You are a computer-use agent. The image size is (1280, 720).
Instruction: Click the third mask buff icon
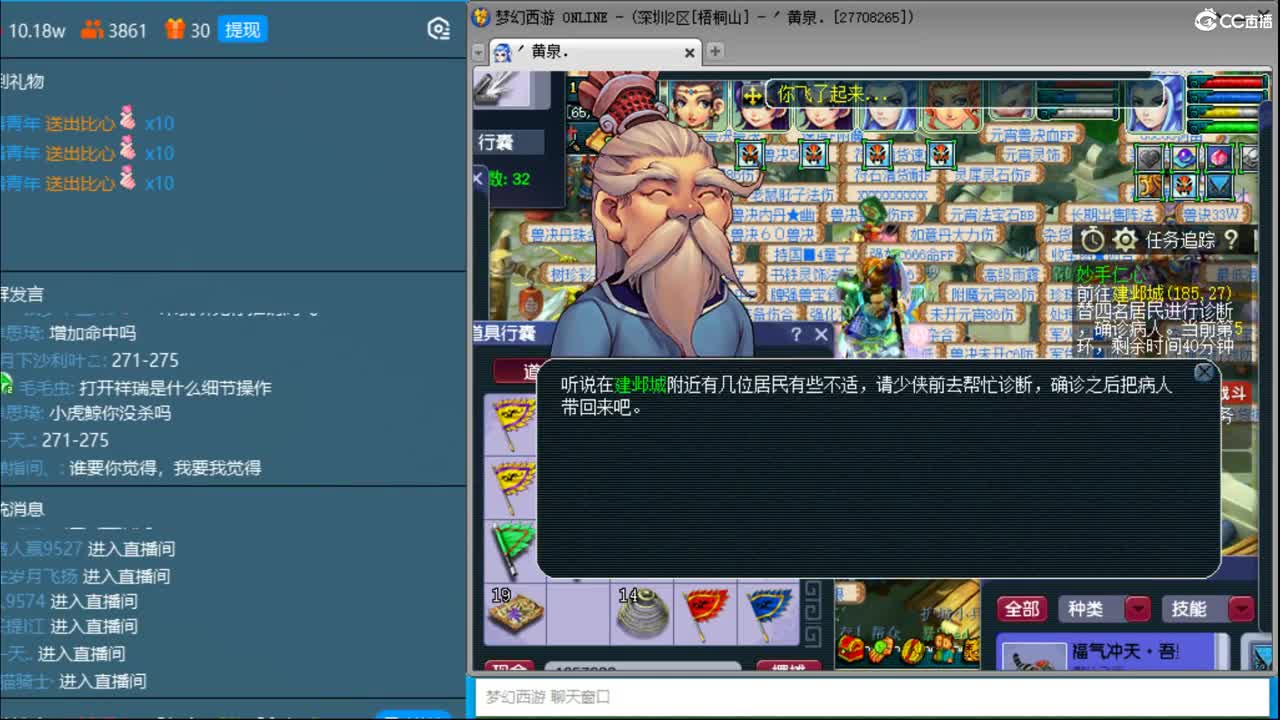click(x=877, y=154)
